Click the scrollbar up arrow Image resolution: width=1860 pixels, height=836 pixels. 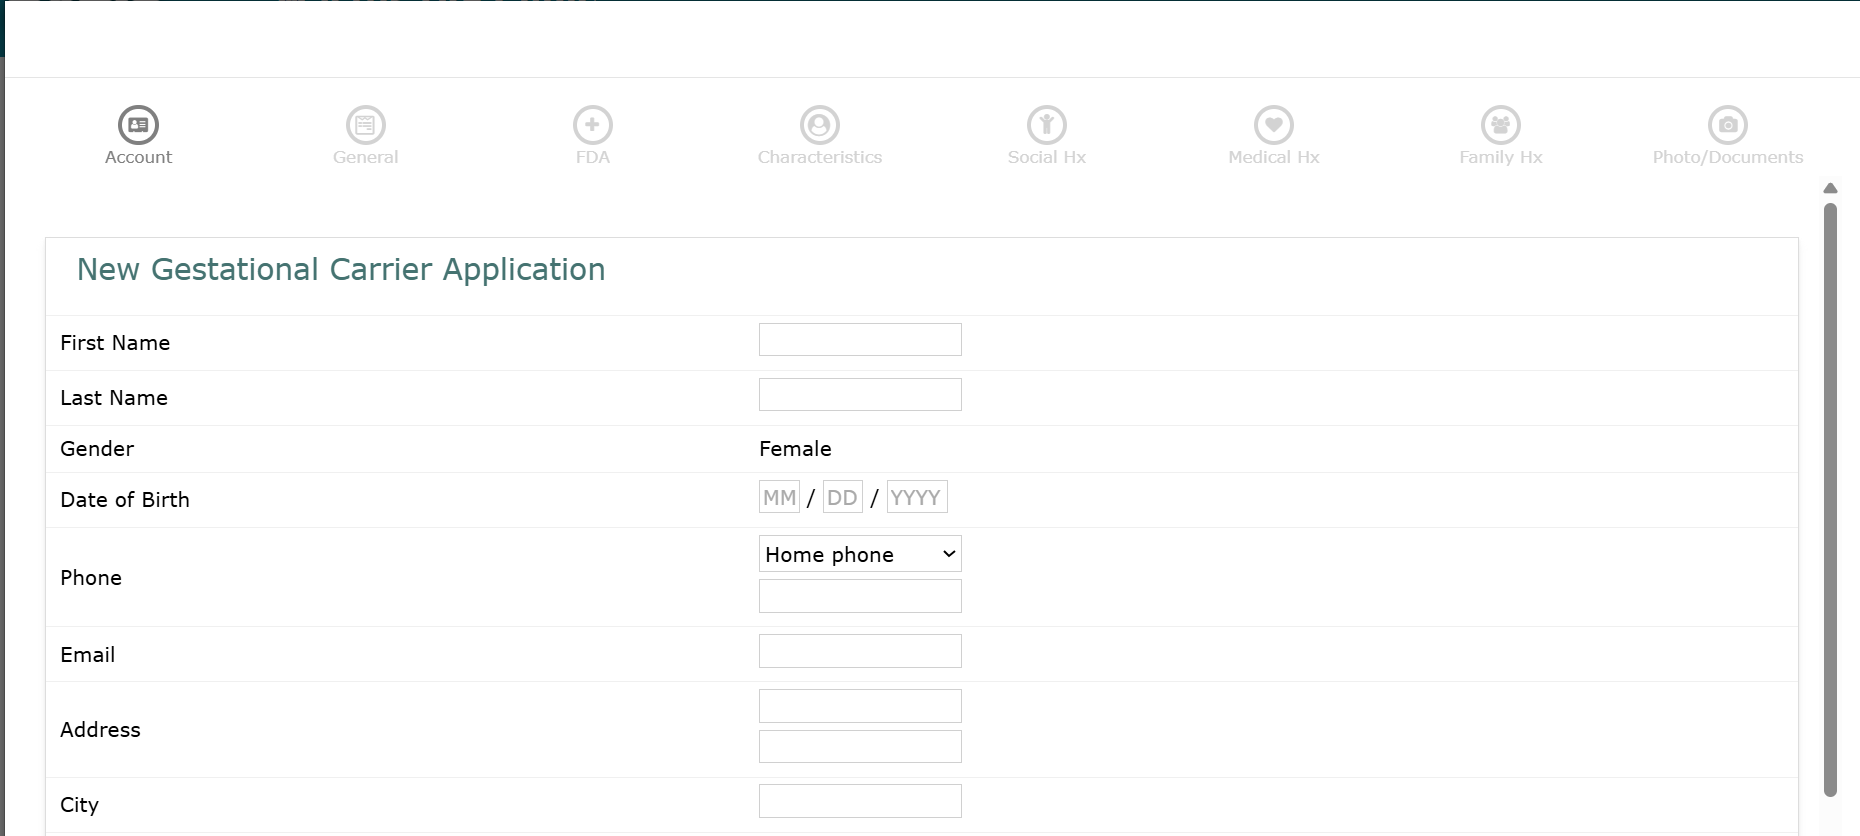[1830, 188]
